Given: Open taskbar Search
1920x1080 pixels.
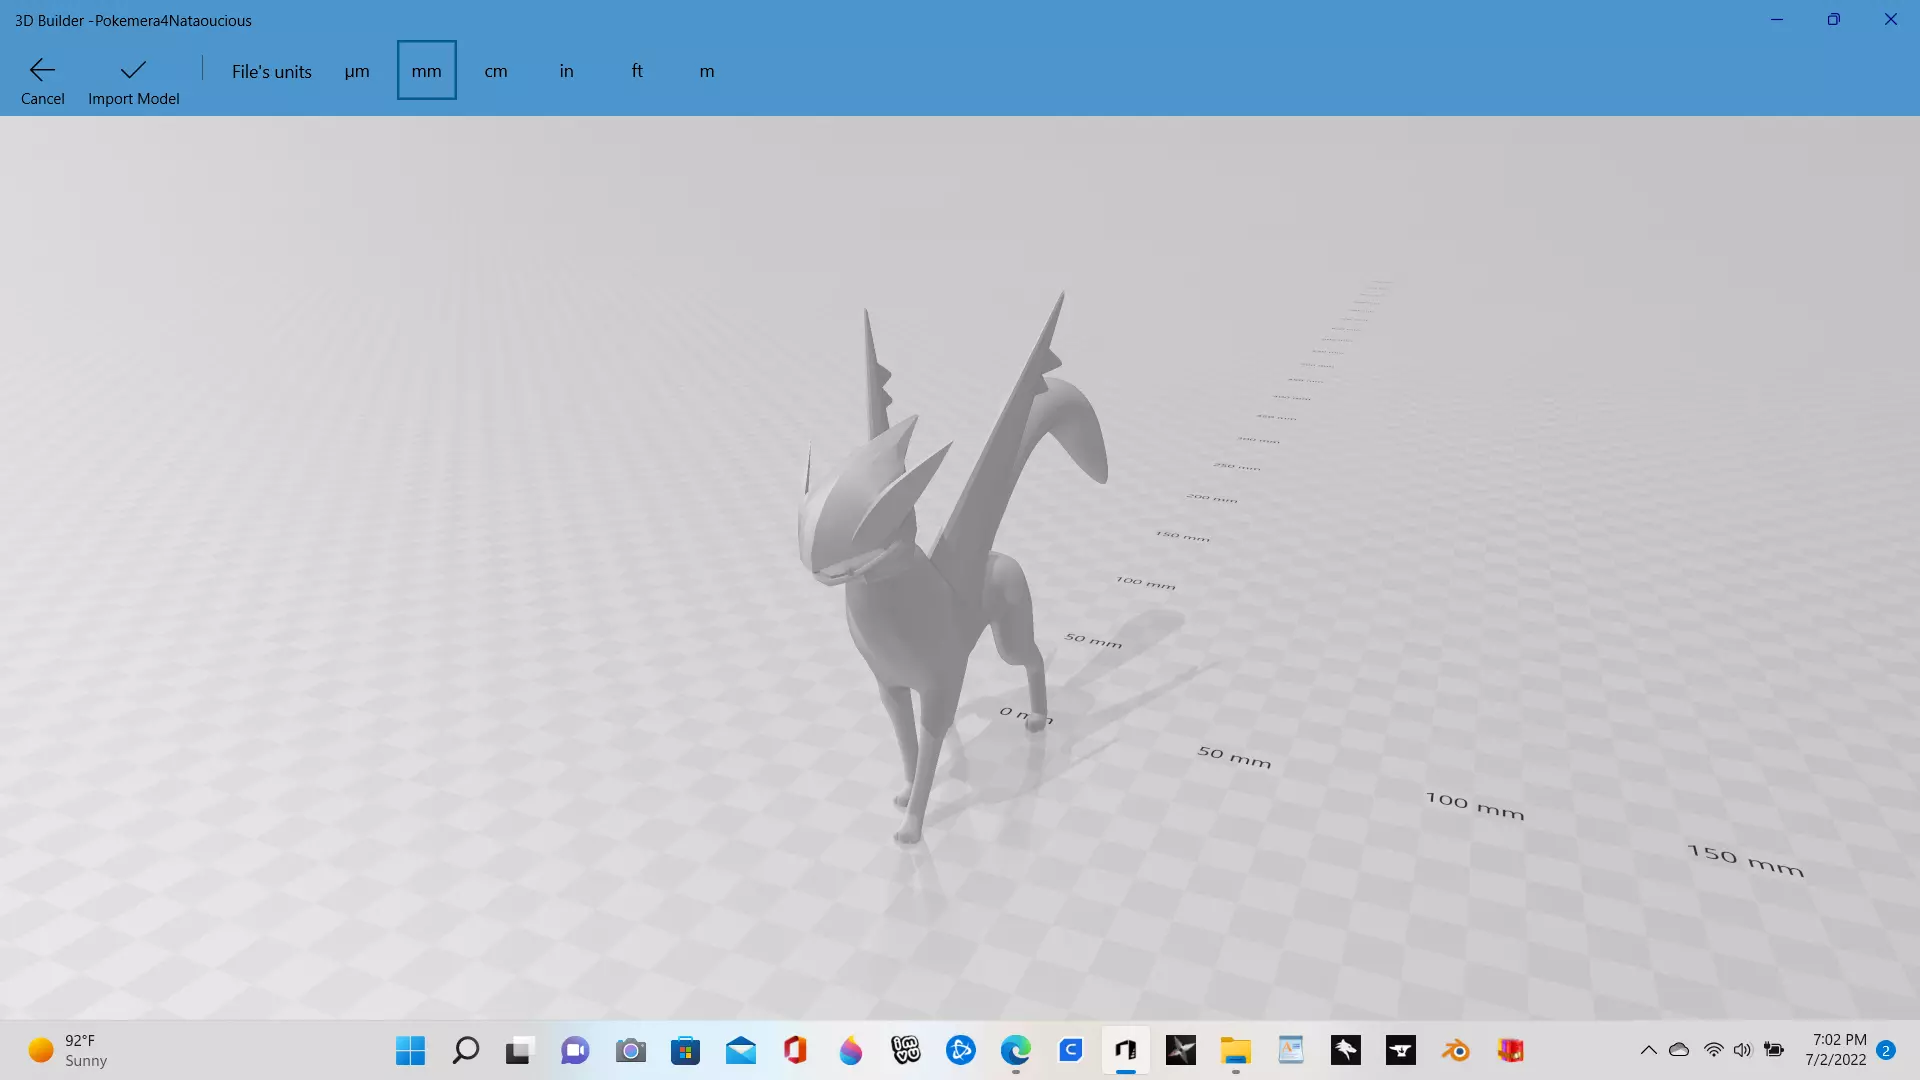Looking at the screenshot, I should pos(466,1051).
